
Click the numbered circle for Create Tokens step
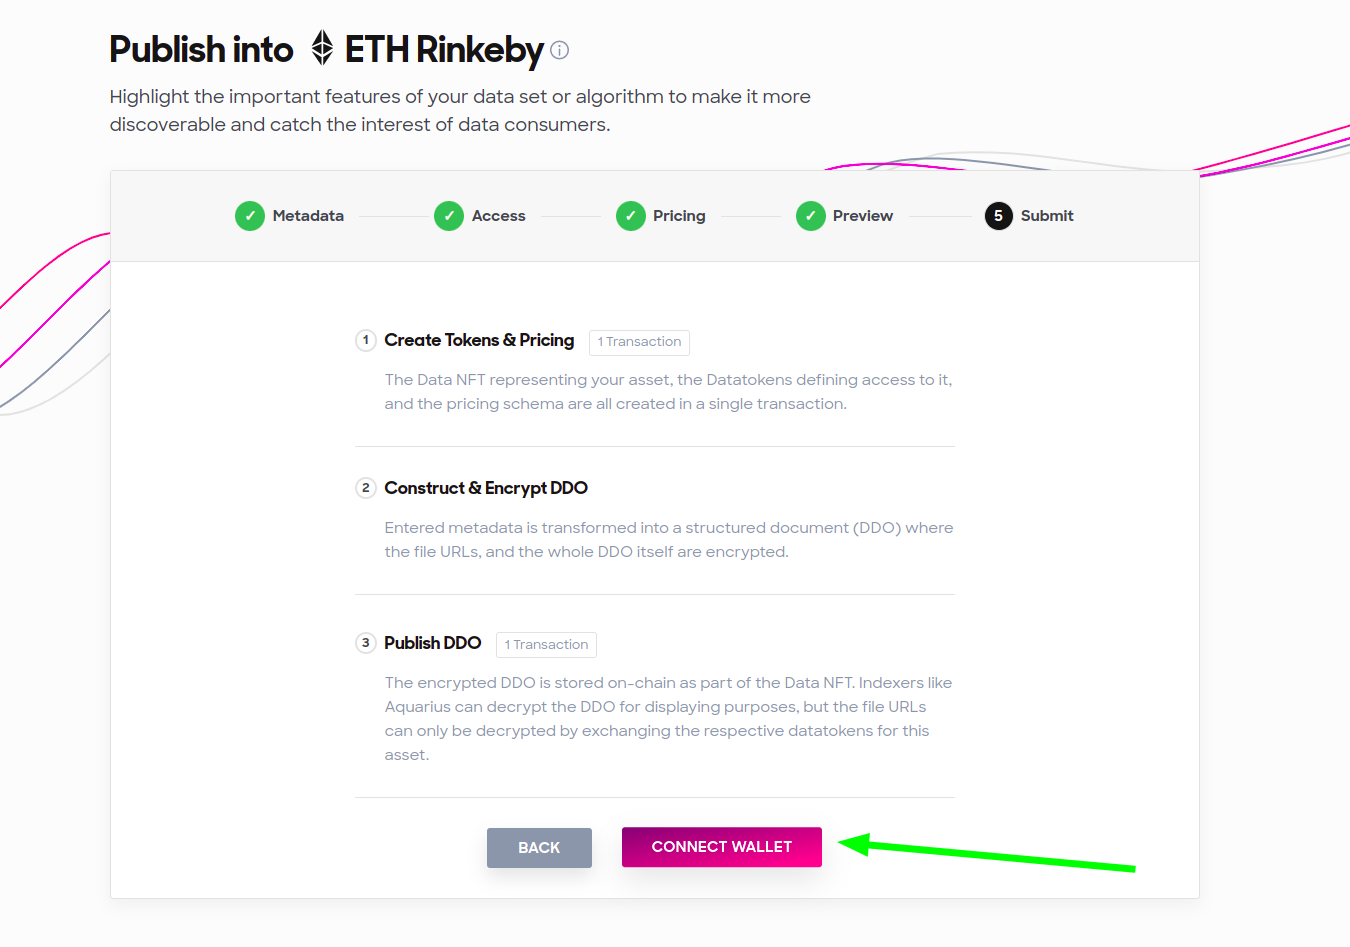point(366,340)
